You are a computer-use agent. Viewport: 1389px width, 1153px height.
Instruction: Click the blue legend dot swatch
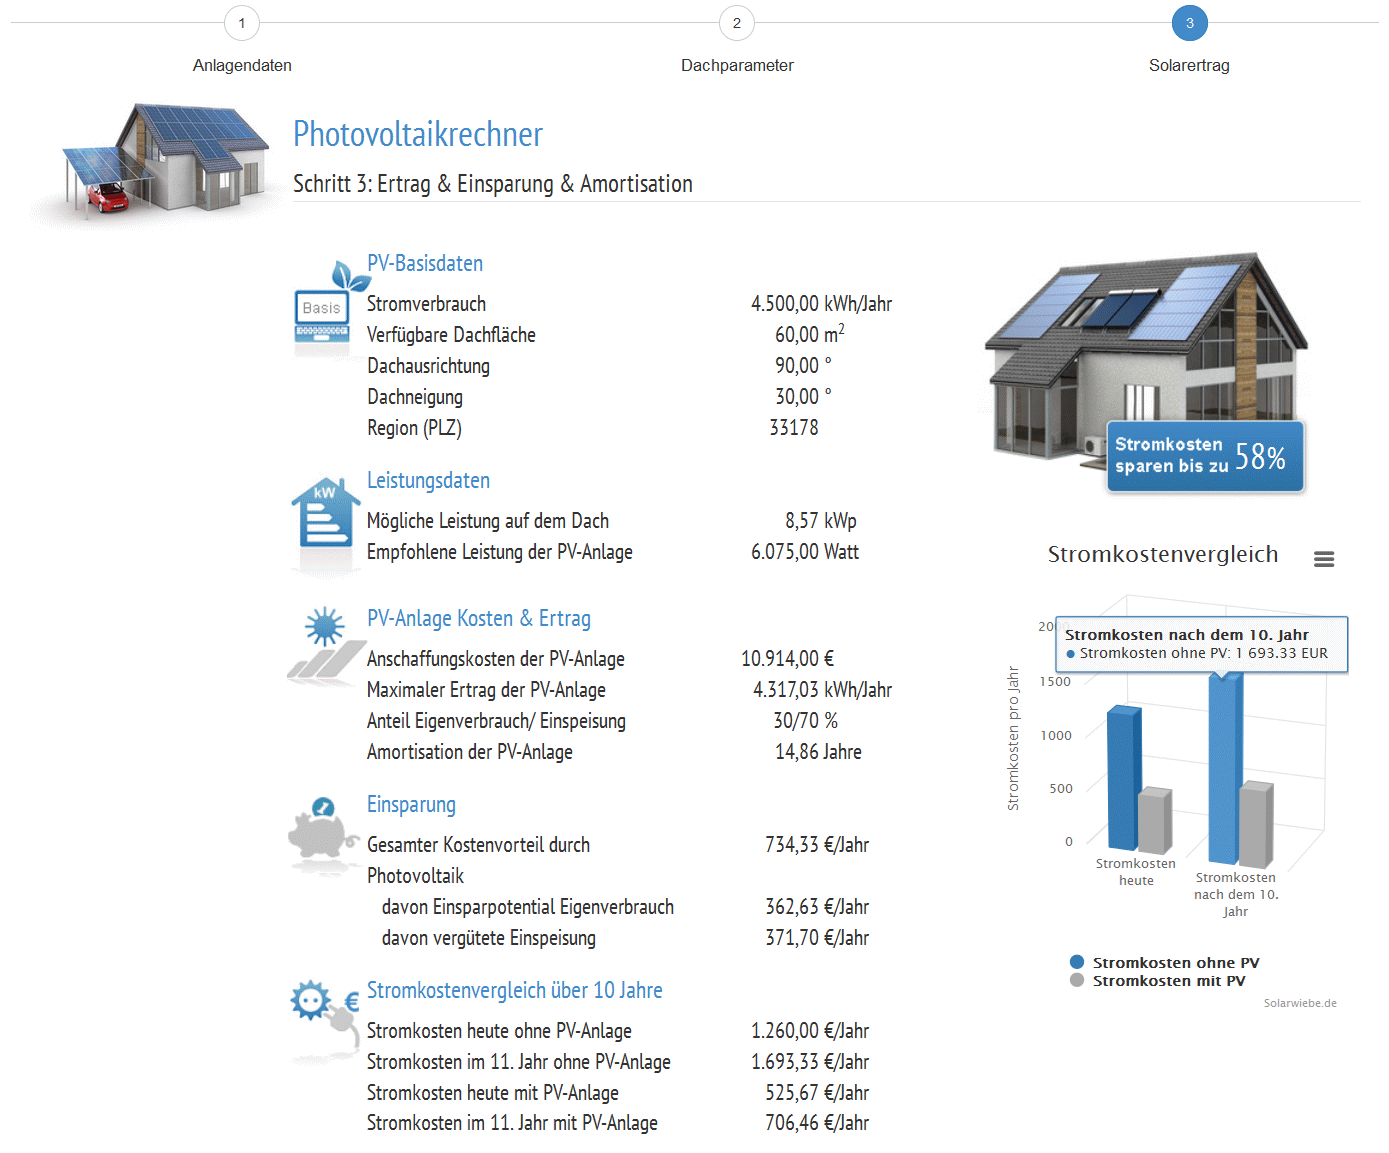pos(1077,962)
